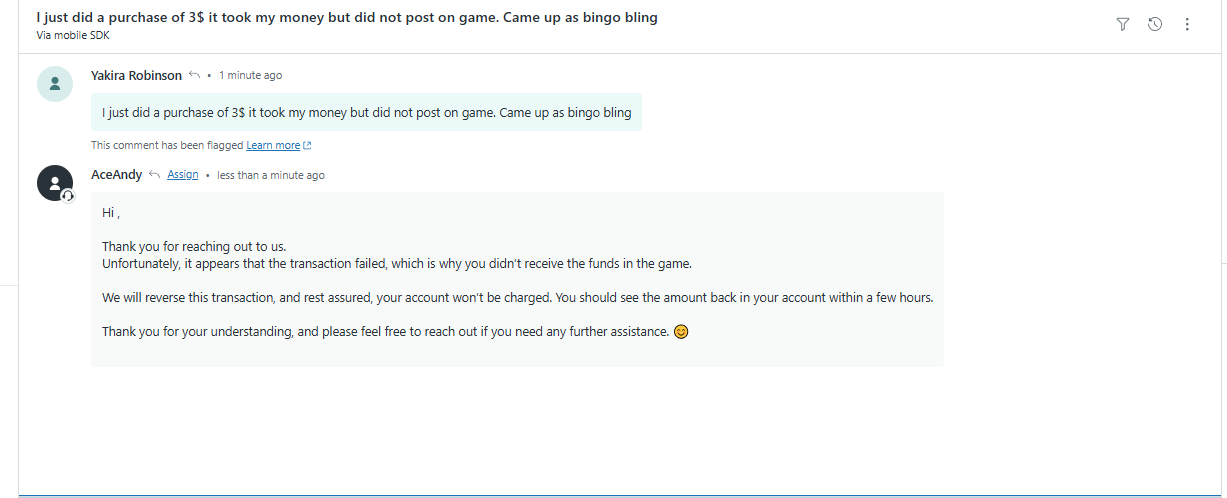Select the customer's highlighted message bubble
This screenshot has width=1227, height=498.
tap(366, 113)
